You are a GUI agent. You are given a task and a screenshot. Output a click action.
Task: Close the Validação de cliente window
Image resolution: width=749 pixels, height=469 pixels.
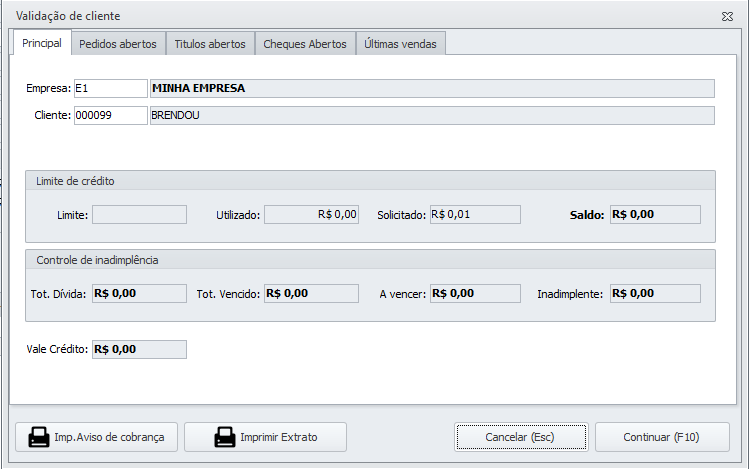pos(727,17)
